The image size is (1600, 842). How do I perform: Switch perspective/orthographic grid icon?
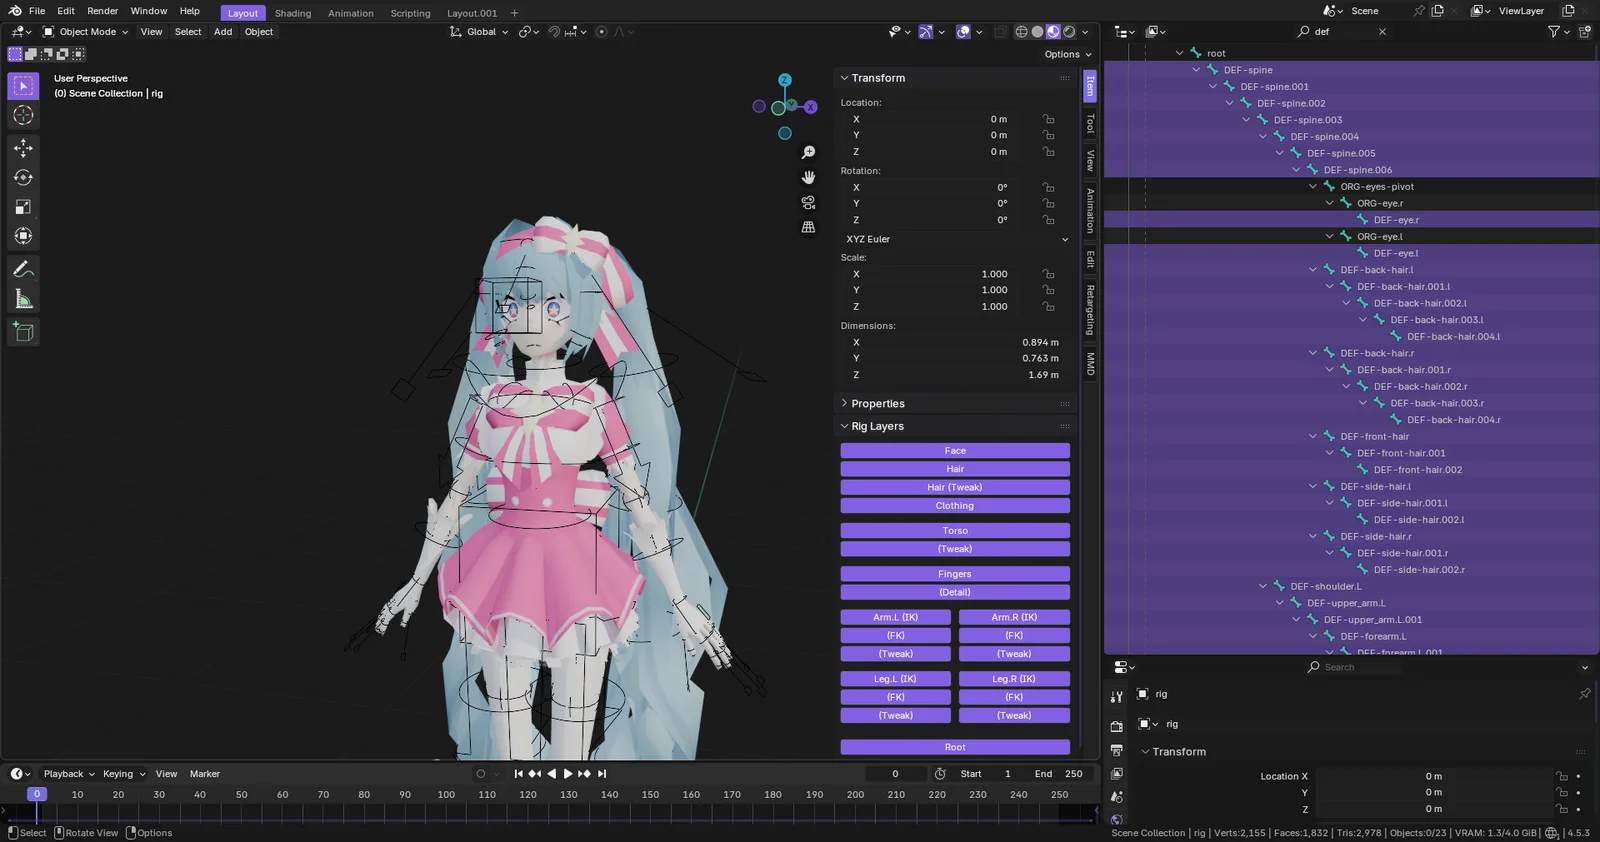[x=808, y=227]
